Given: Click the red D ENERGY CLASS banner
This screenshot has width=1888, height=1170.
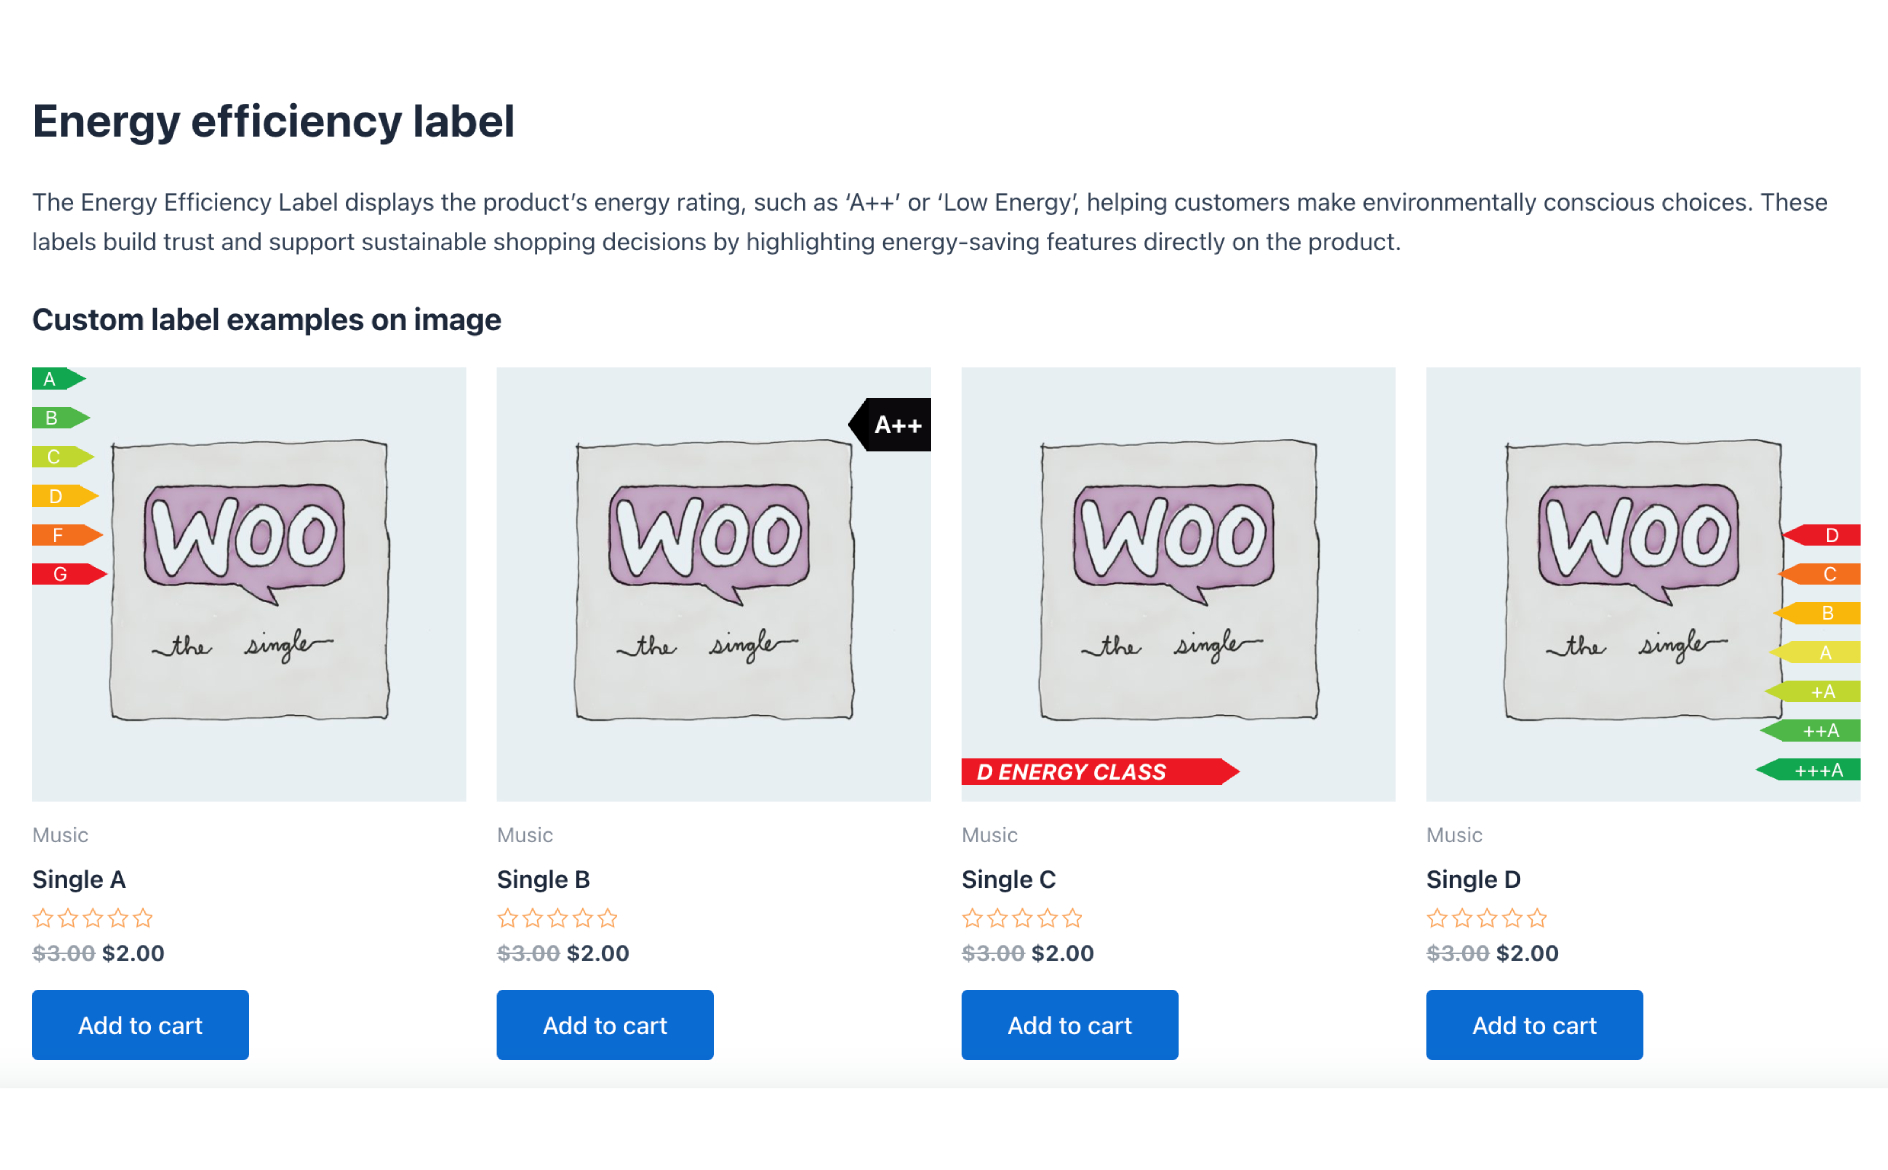Looking at the screenshot, I should (1100, 772).
